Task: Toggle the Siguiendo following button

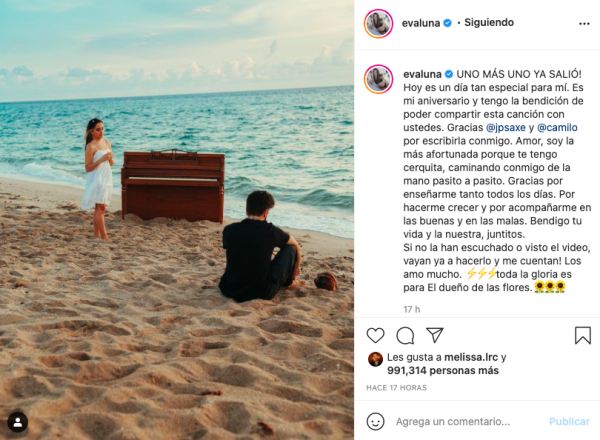Action: pos(489,23)
